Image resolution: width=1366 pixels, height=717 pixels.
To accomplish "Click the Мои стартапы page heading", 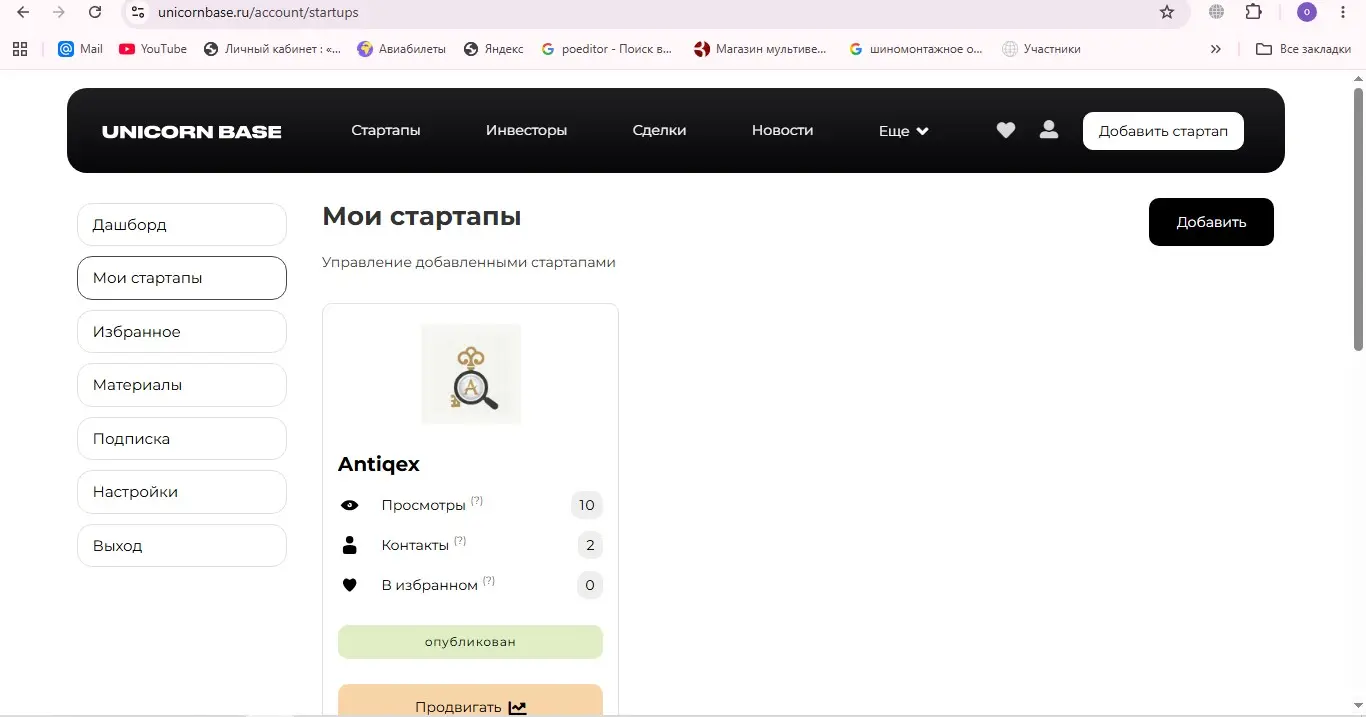I will [x=421, y=216].
